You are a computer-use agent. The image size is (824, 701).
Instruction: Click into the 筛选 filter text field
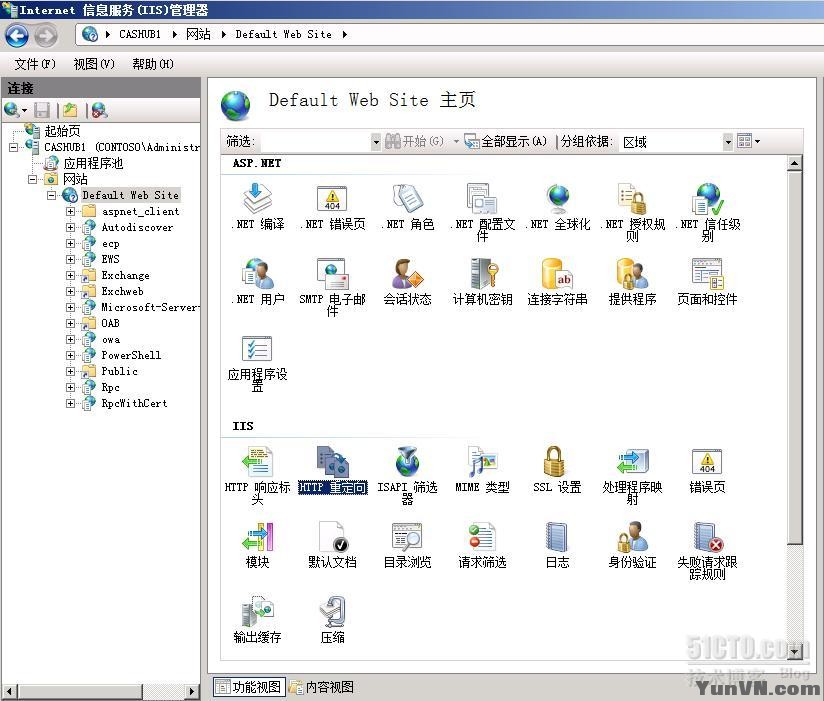point(315,141)
